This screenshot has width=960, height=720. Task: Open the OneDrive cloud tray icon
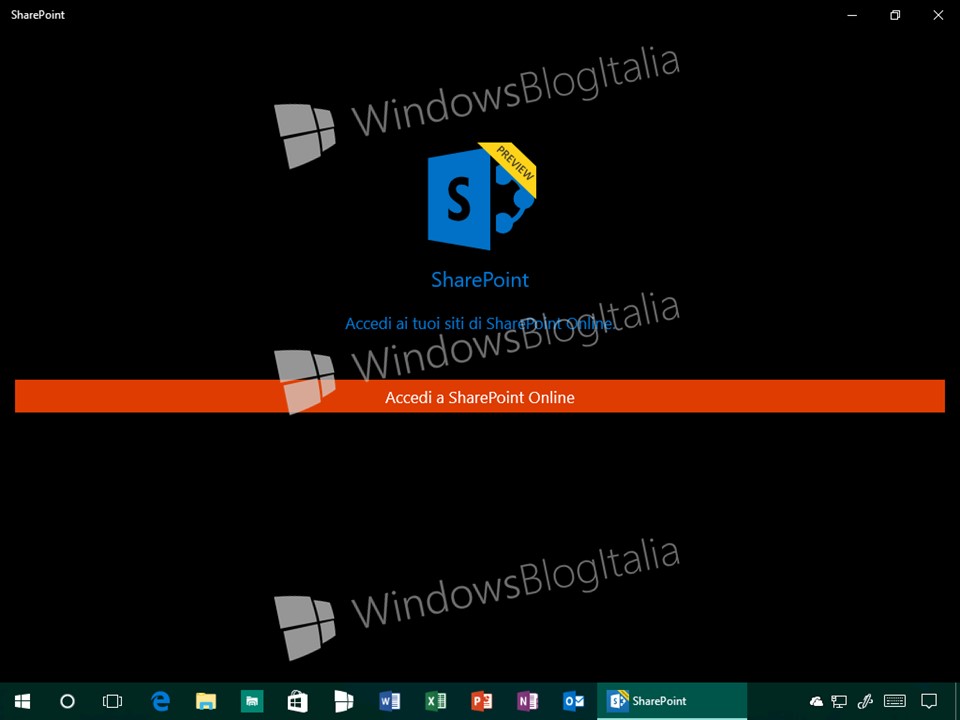pos(816,702)
